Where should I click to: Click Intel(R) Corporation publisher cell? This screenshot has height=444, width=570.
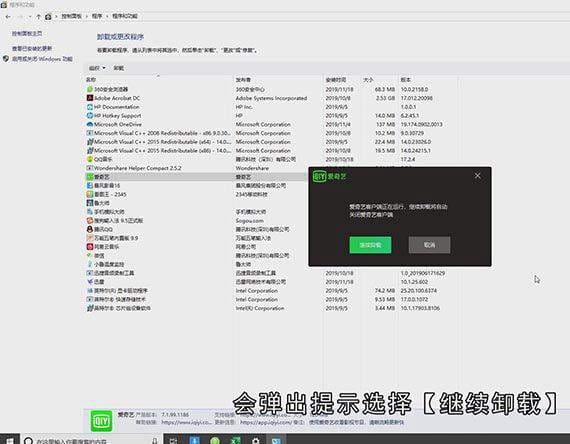260,308
